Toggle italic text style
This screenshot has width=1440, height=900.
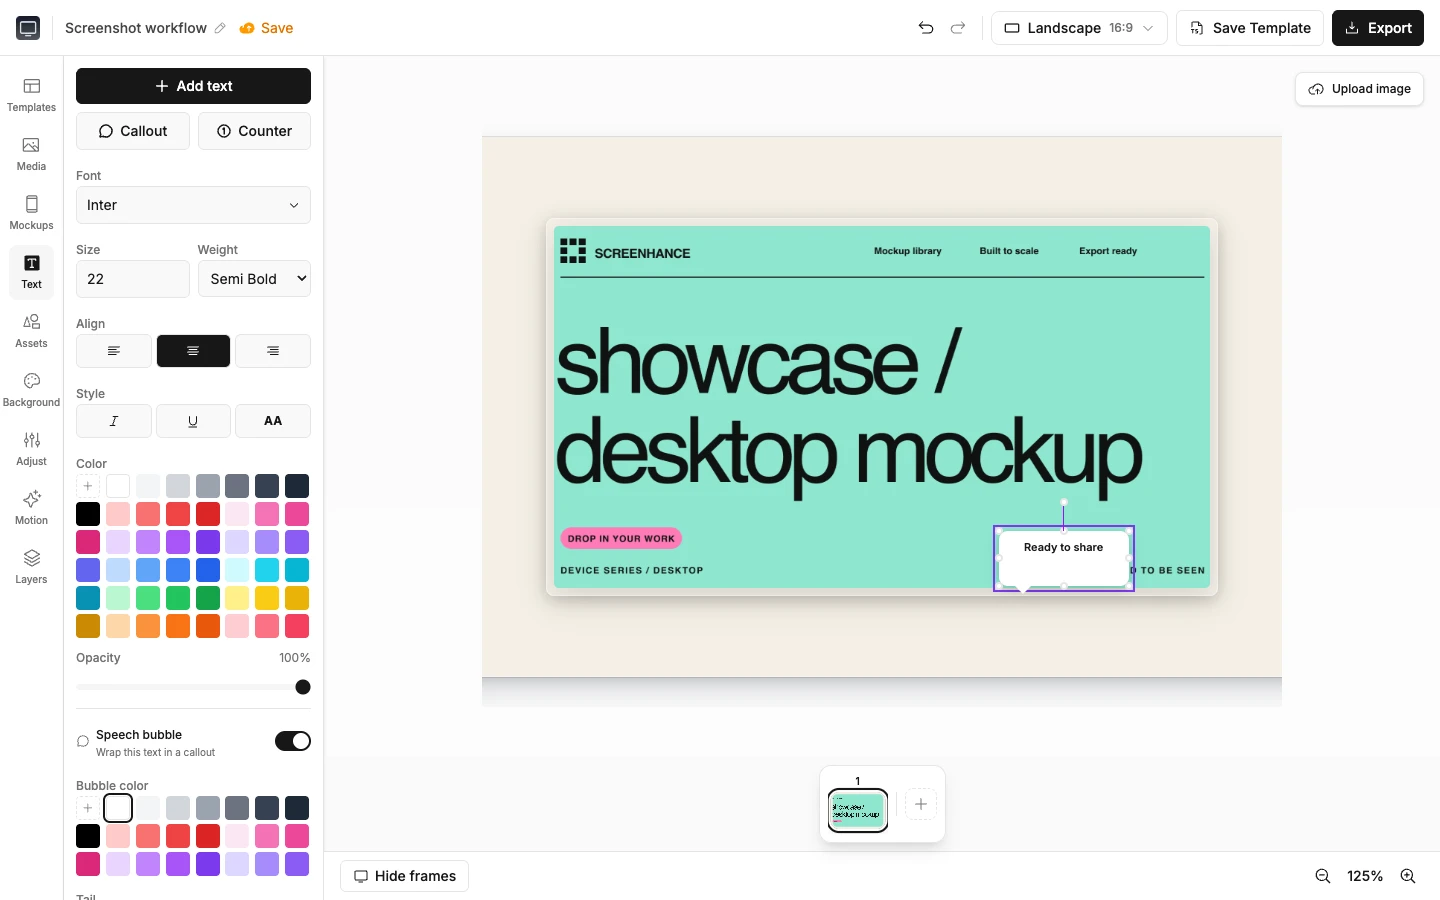point(114,421)
